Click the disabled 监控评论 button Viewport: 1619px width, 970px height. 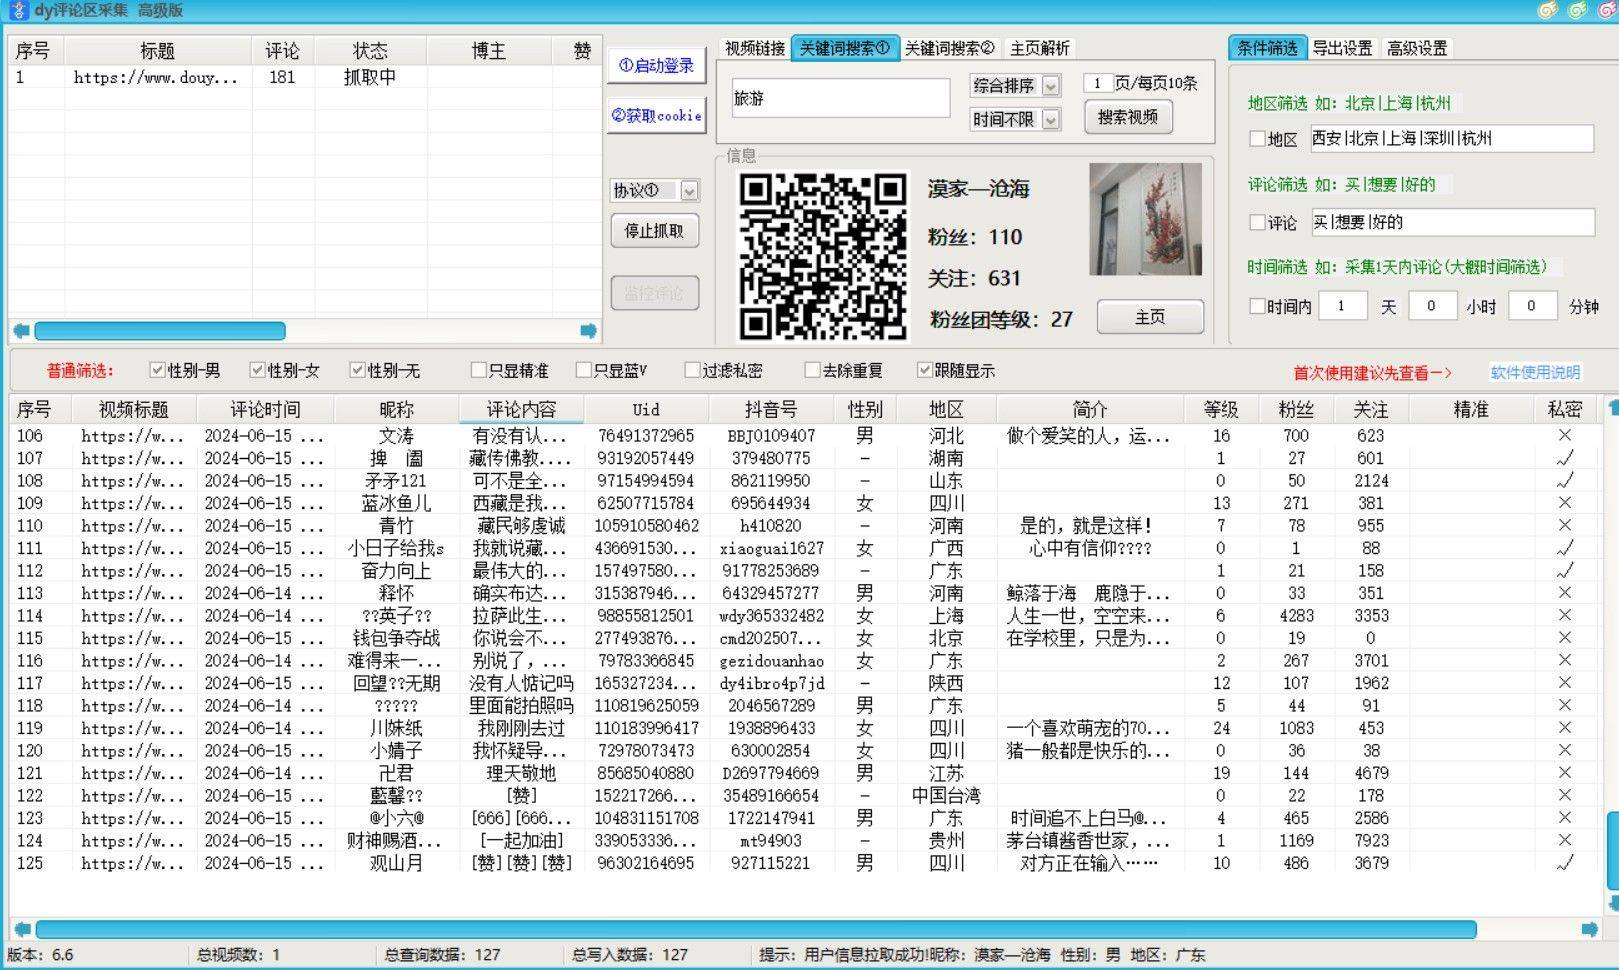pos(654,293)
